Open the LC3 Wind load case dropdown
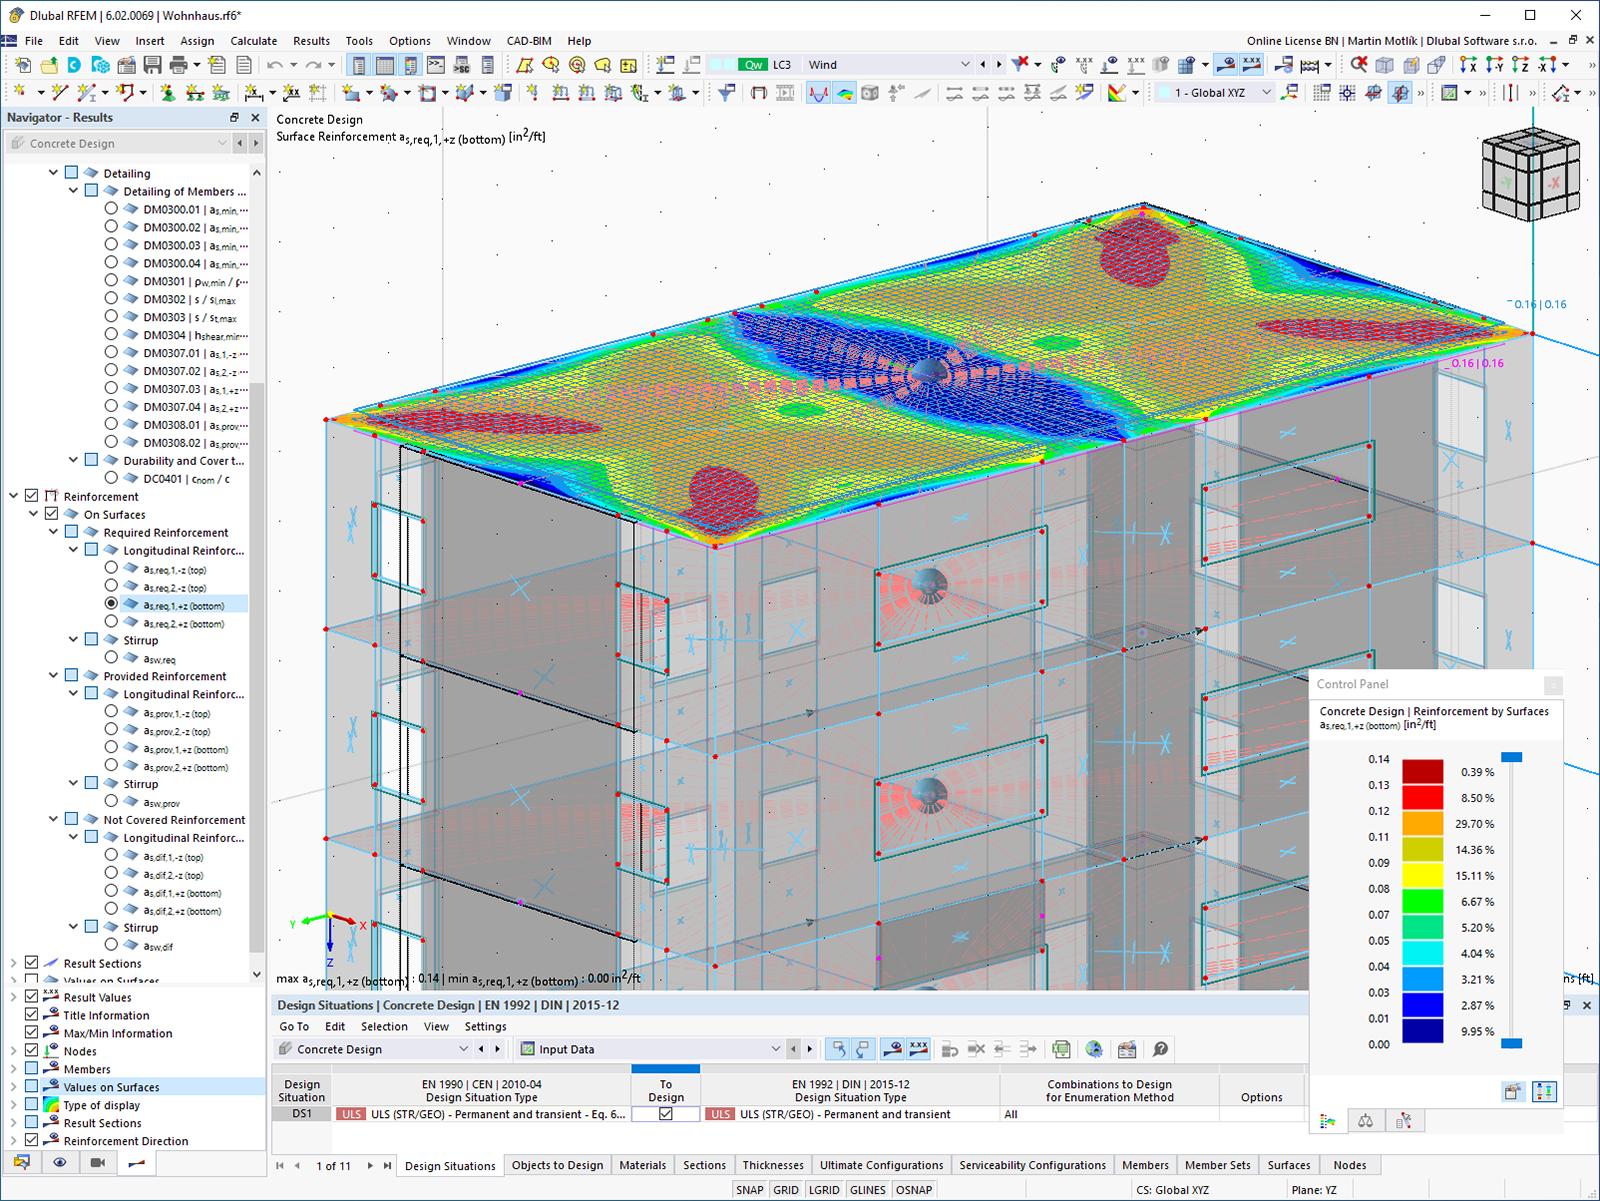This screenshot has height=1201, width=1600. point(965,64)
